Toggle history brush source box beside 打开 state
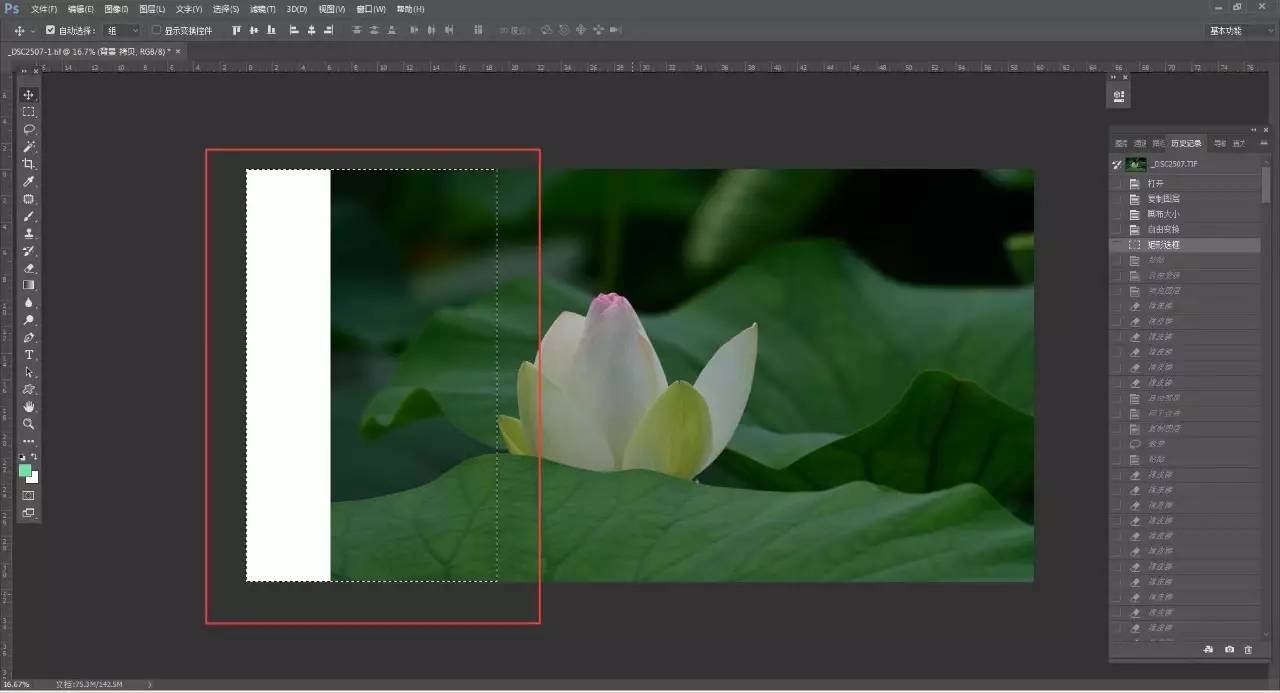The width and height of the screenshot is (1280, 693). tap(1117, 184)
